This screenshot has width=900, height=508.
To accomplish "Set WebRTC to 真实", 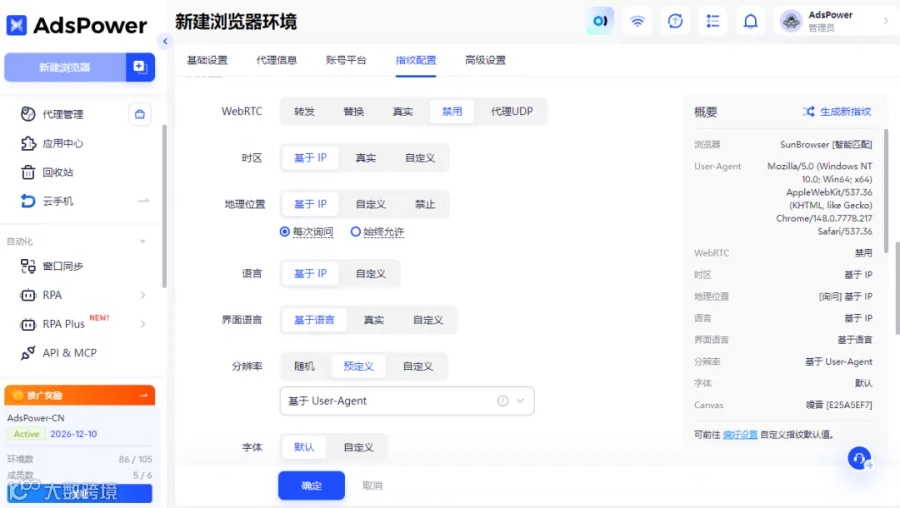I will (403, 111).
